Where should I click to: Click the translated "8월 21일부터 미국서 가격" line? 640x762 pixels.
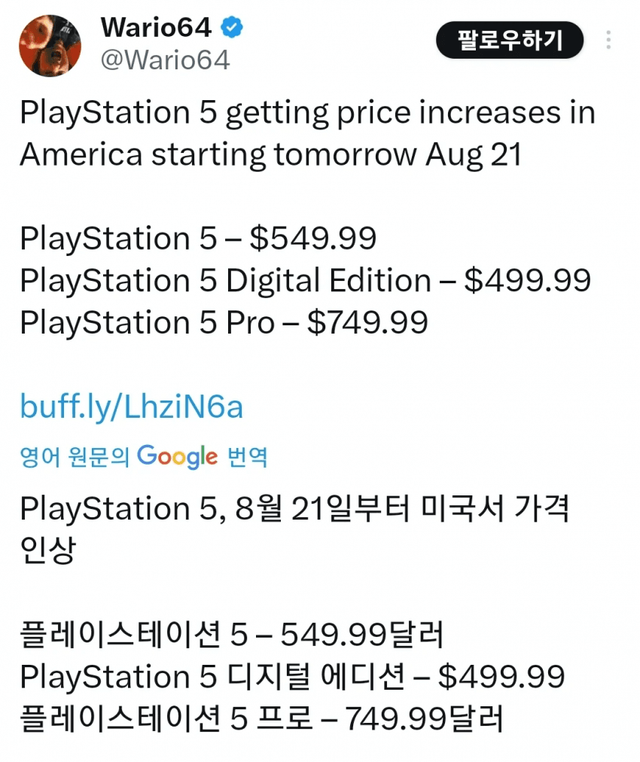click(x=295, y=508)
